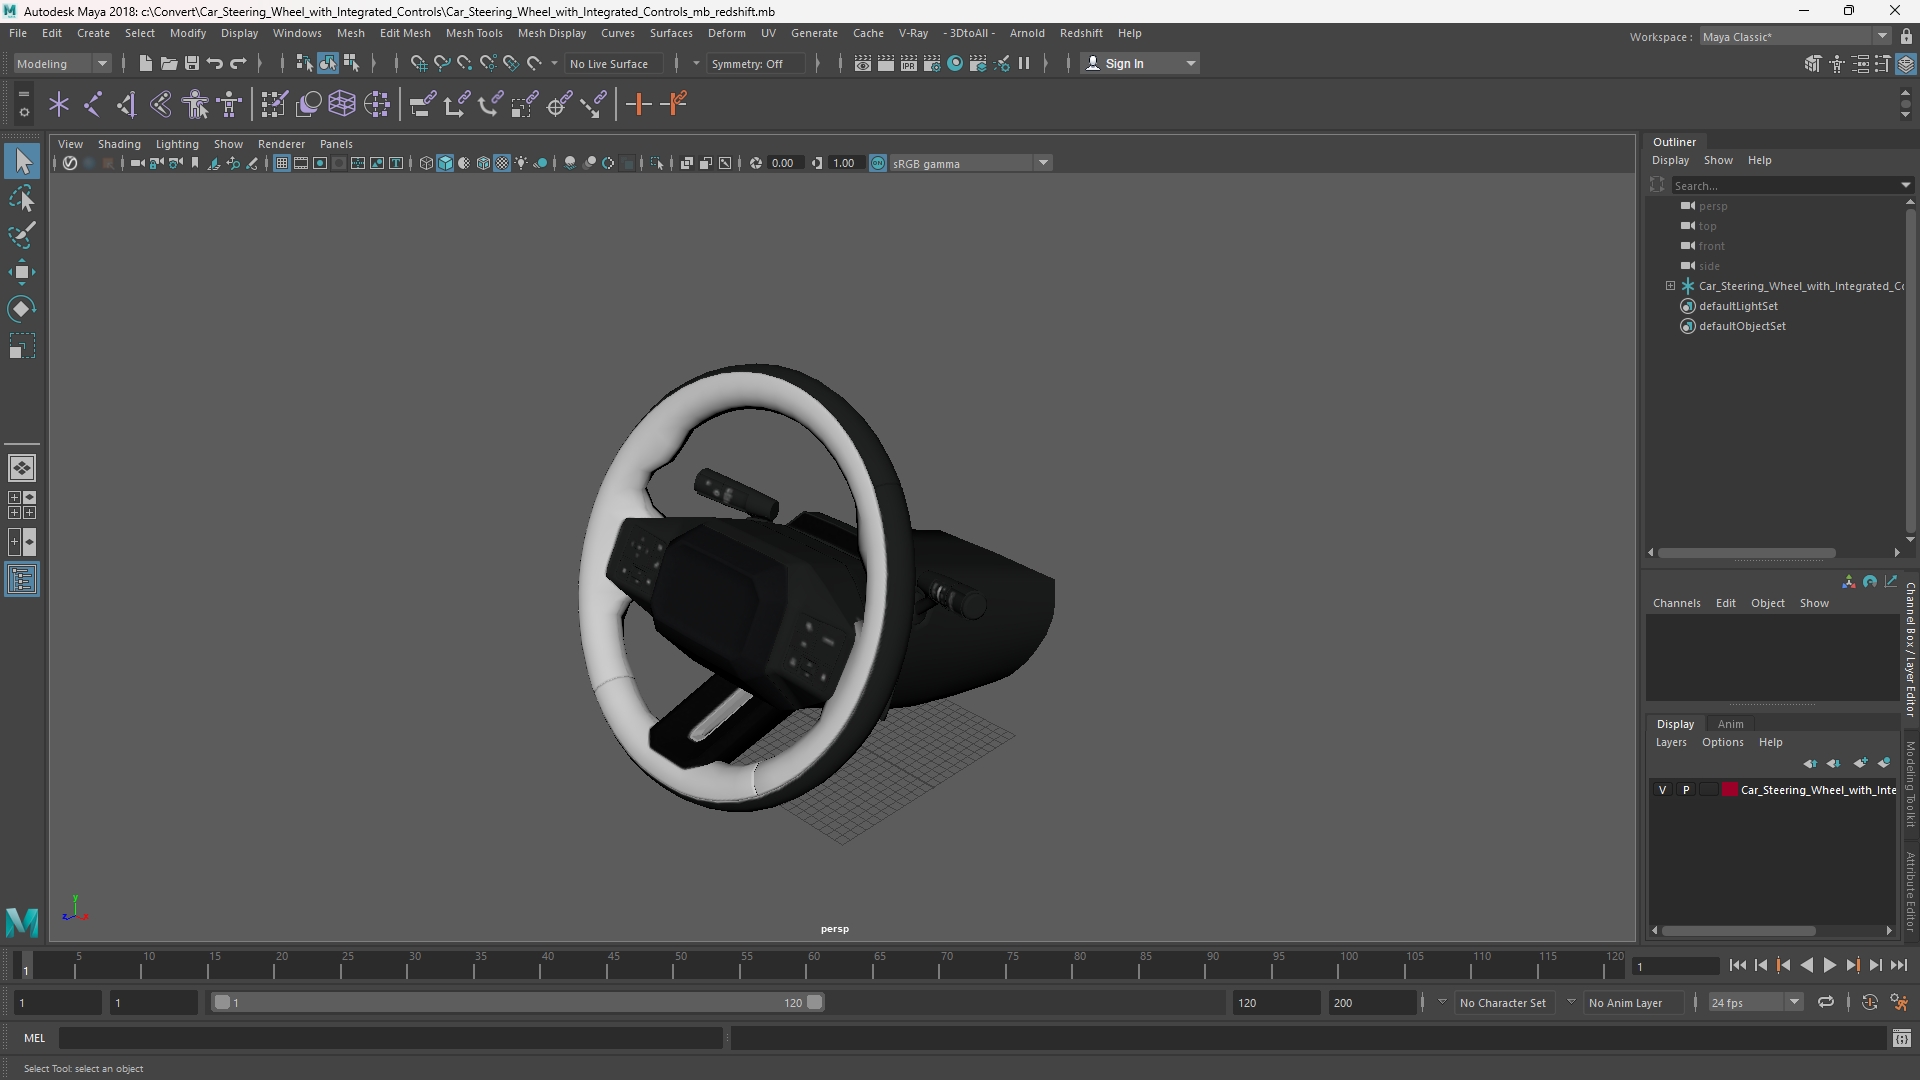Jump to end of playback range
Image resolution: width=1920 pixels, height=1080 pixels.
click(x=1899, y=965)
